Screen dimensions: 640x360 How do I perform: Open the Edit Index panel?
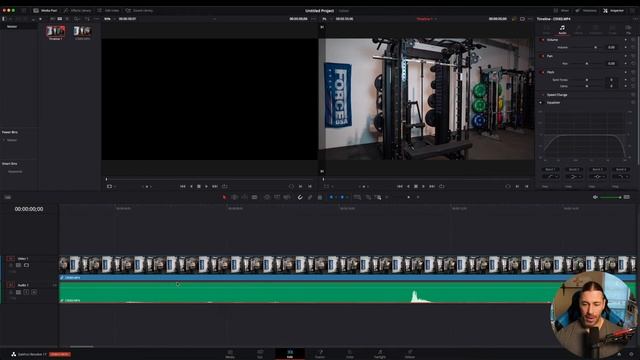(109, 11)
